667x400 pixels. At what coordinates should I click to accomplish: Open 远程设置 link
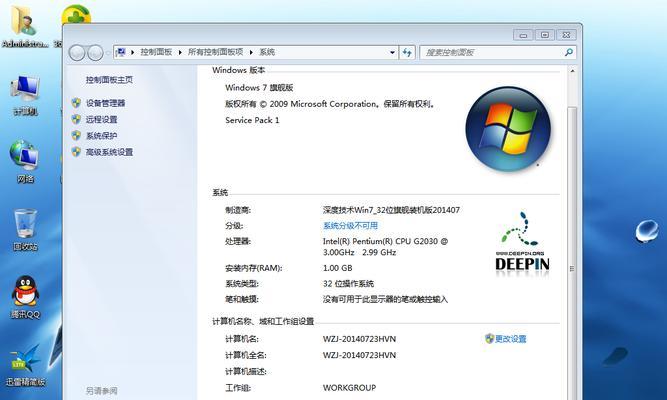point(101,120)
